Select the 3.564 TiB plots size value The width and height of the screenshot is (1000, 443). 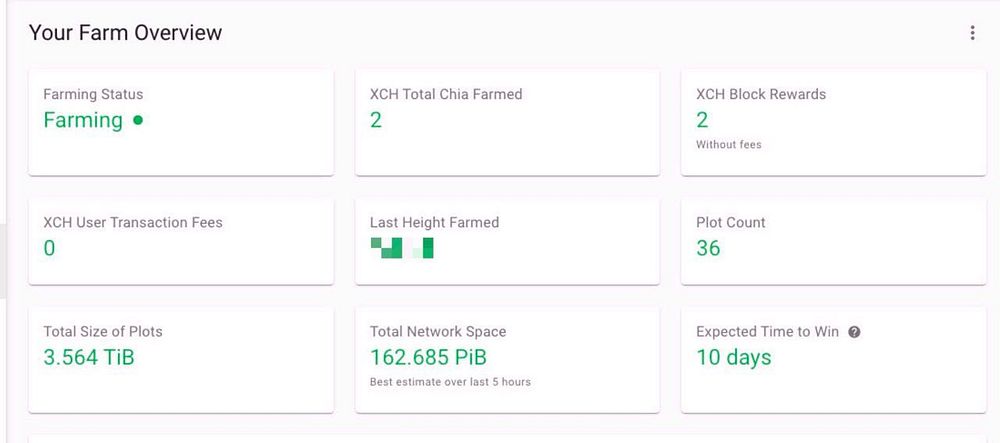point(89,357)
